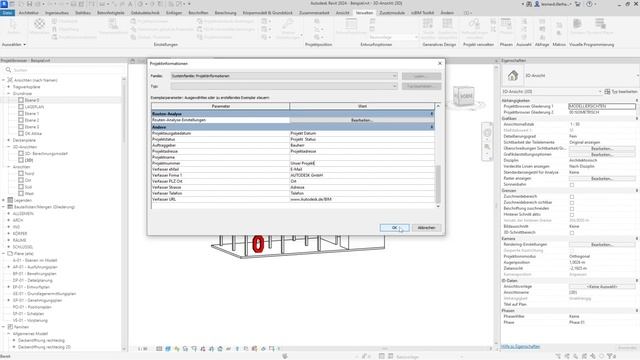Click the Weitere Einstellungen wrench icon

pyautogui.click(x=288, y=24)
